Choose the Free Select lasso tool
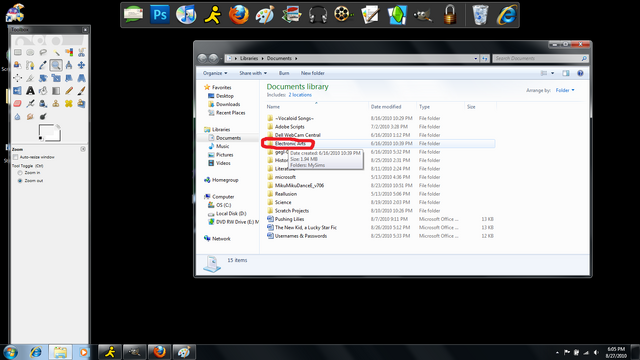This screenshot has width=640, height=360. pyautogui.click(x=43, y=52)
